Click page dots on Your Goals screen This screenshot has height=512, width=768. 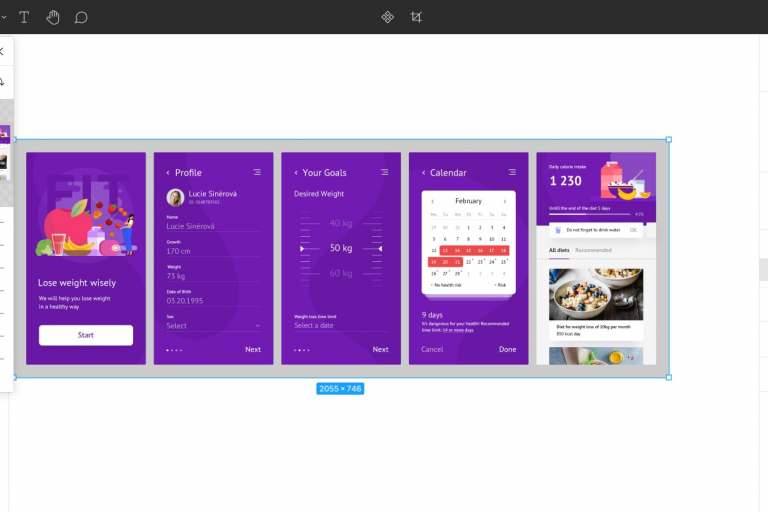[302, 350]
